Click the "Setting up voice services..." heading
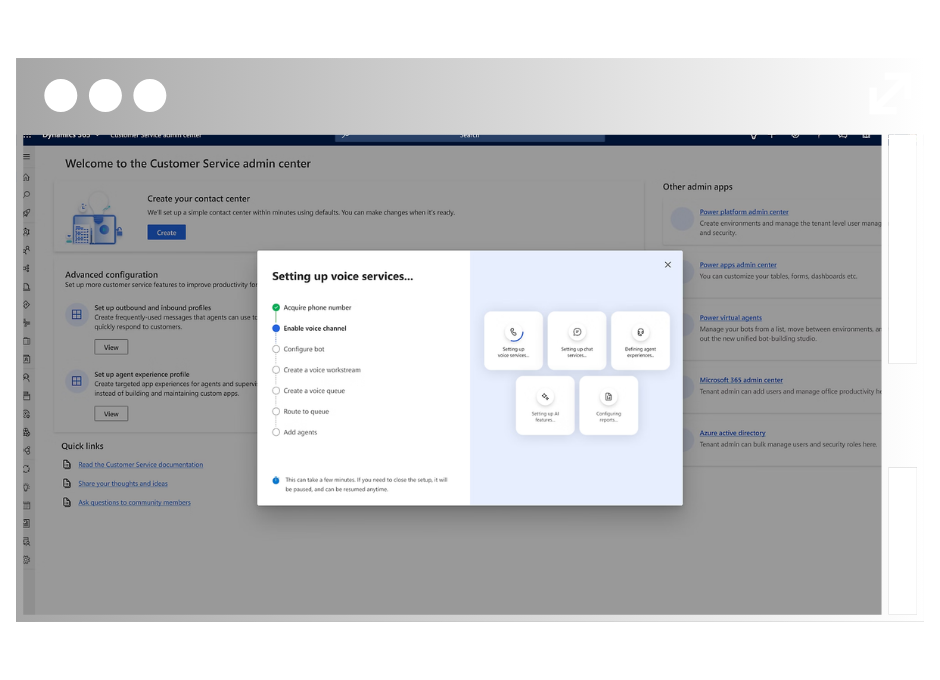The image size is (940, 680). pos(342,276)
